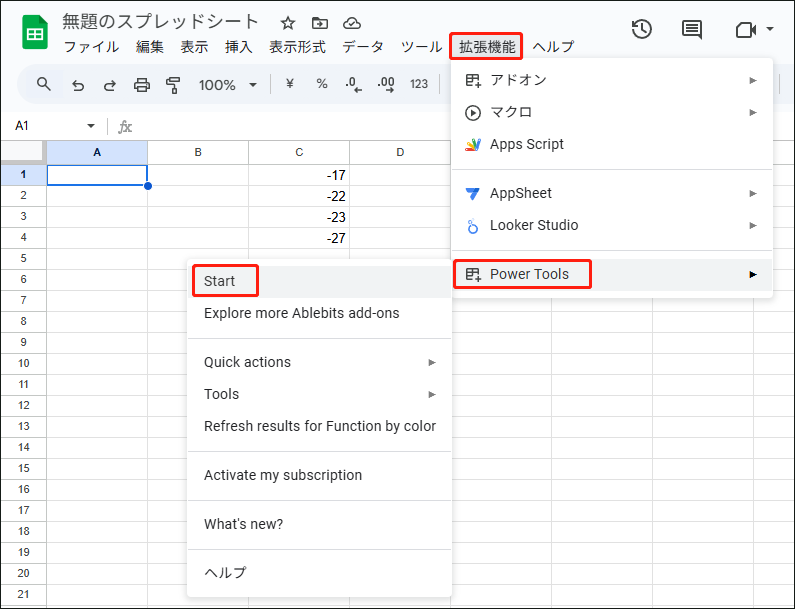The image size is (795, 609).
Task: Click cell containing -22
Action: 299,196
